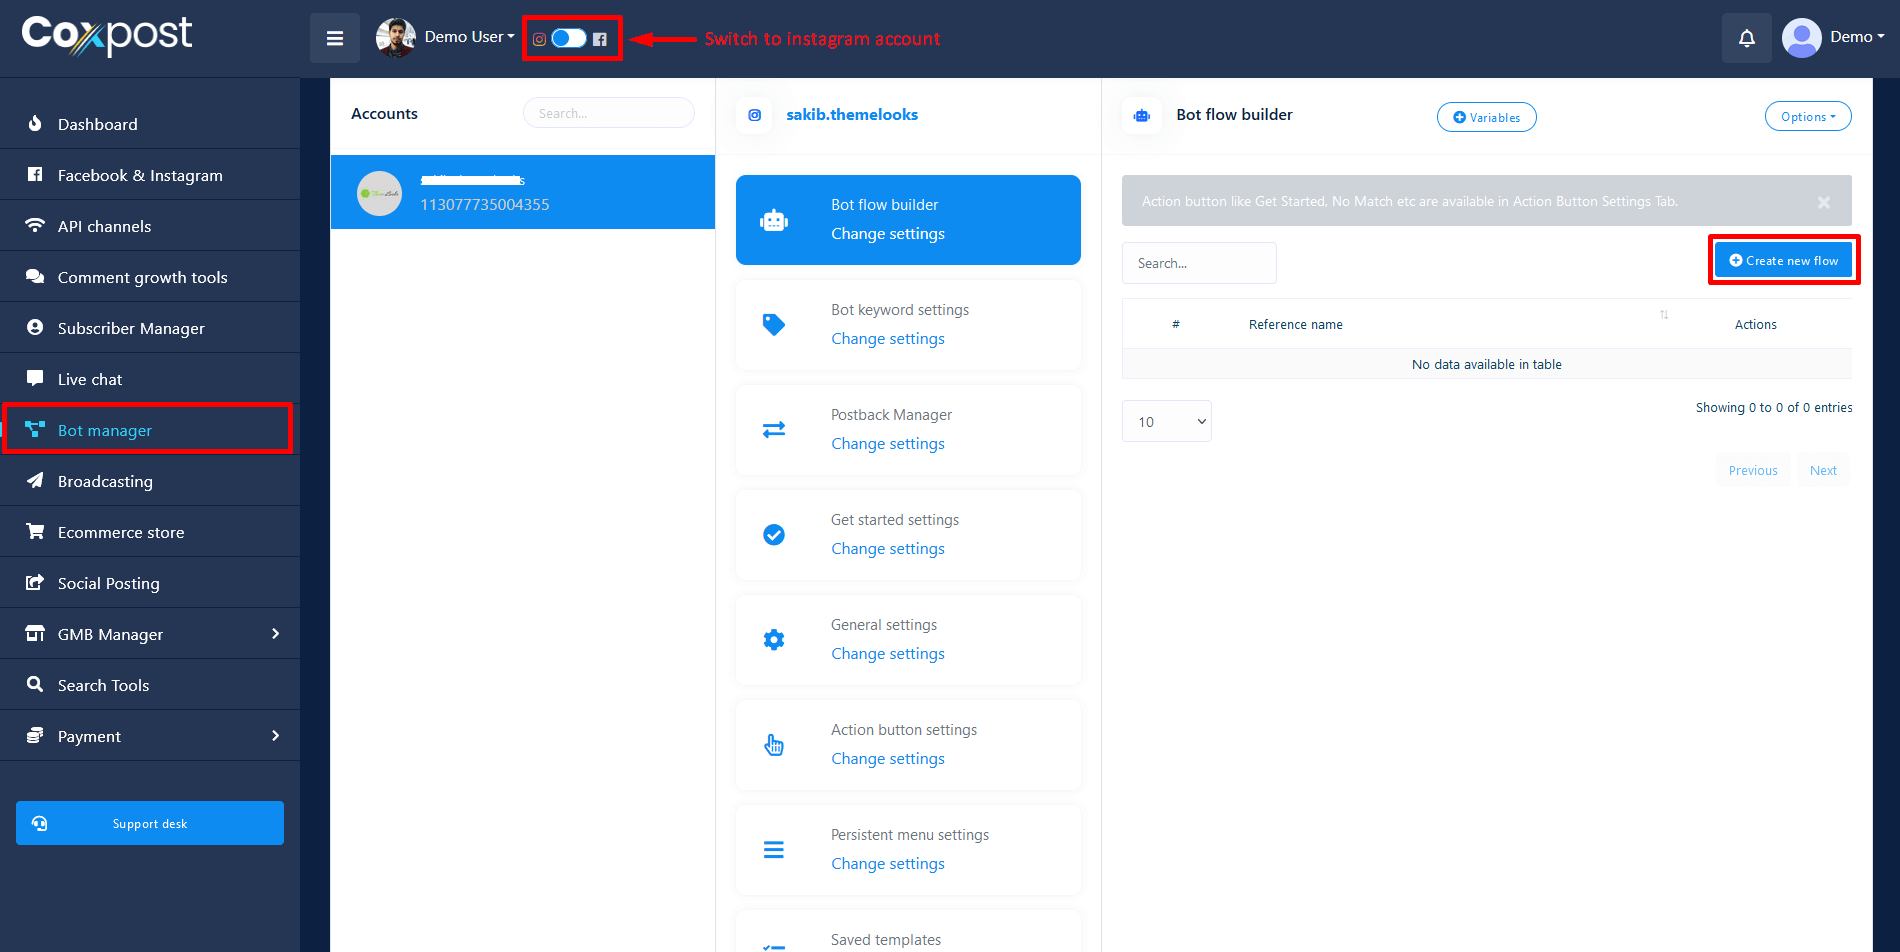Open the Demo User dropdown
Viewport: 1900px width, 952px height.
tap(469, 37)
